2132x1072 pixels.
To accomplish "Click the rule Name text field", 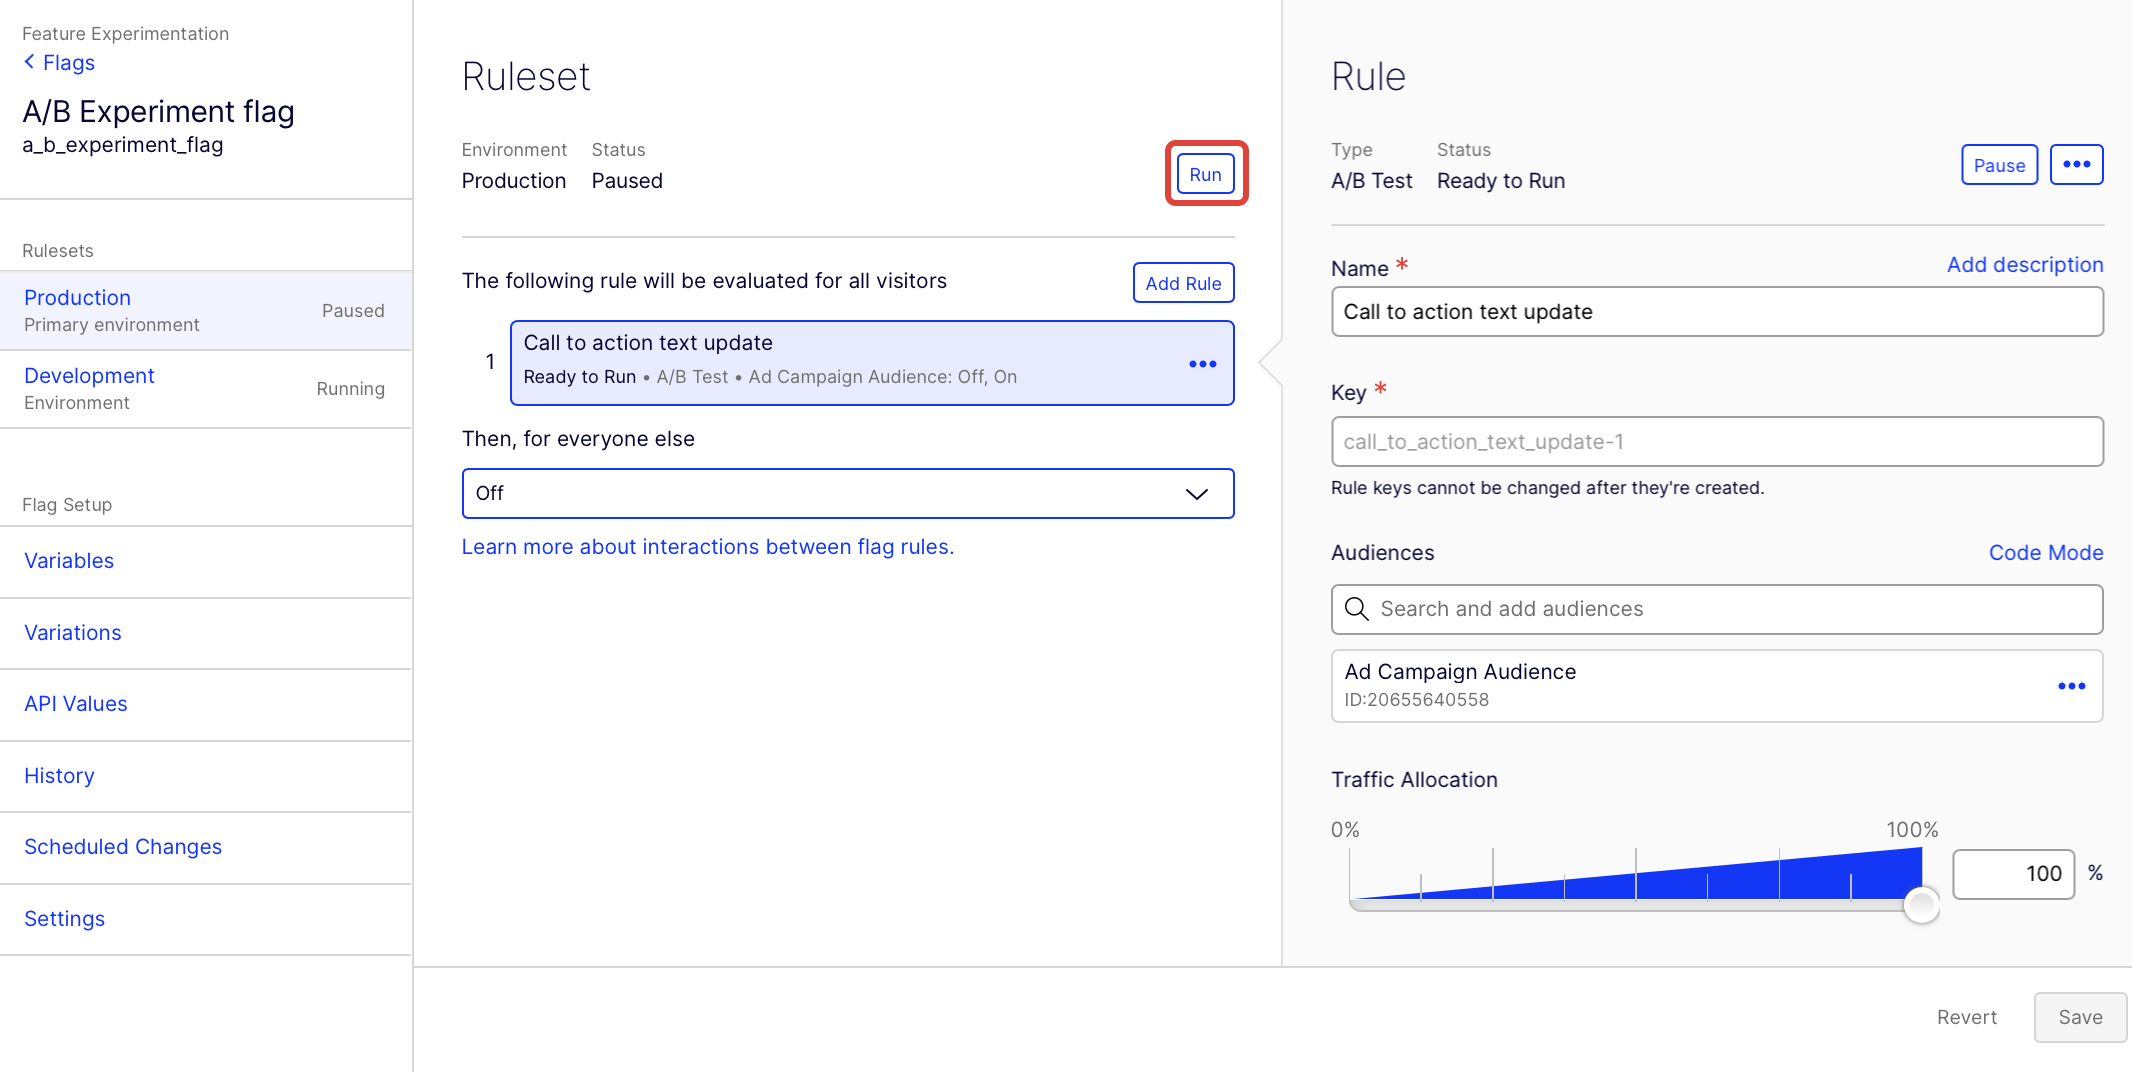I will pyautogui.click(x=1716, y=312).
